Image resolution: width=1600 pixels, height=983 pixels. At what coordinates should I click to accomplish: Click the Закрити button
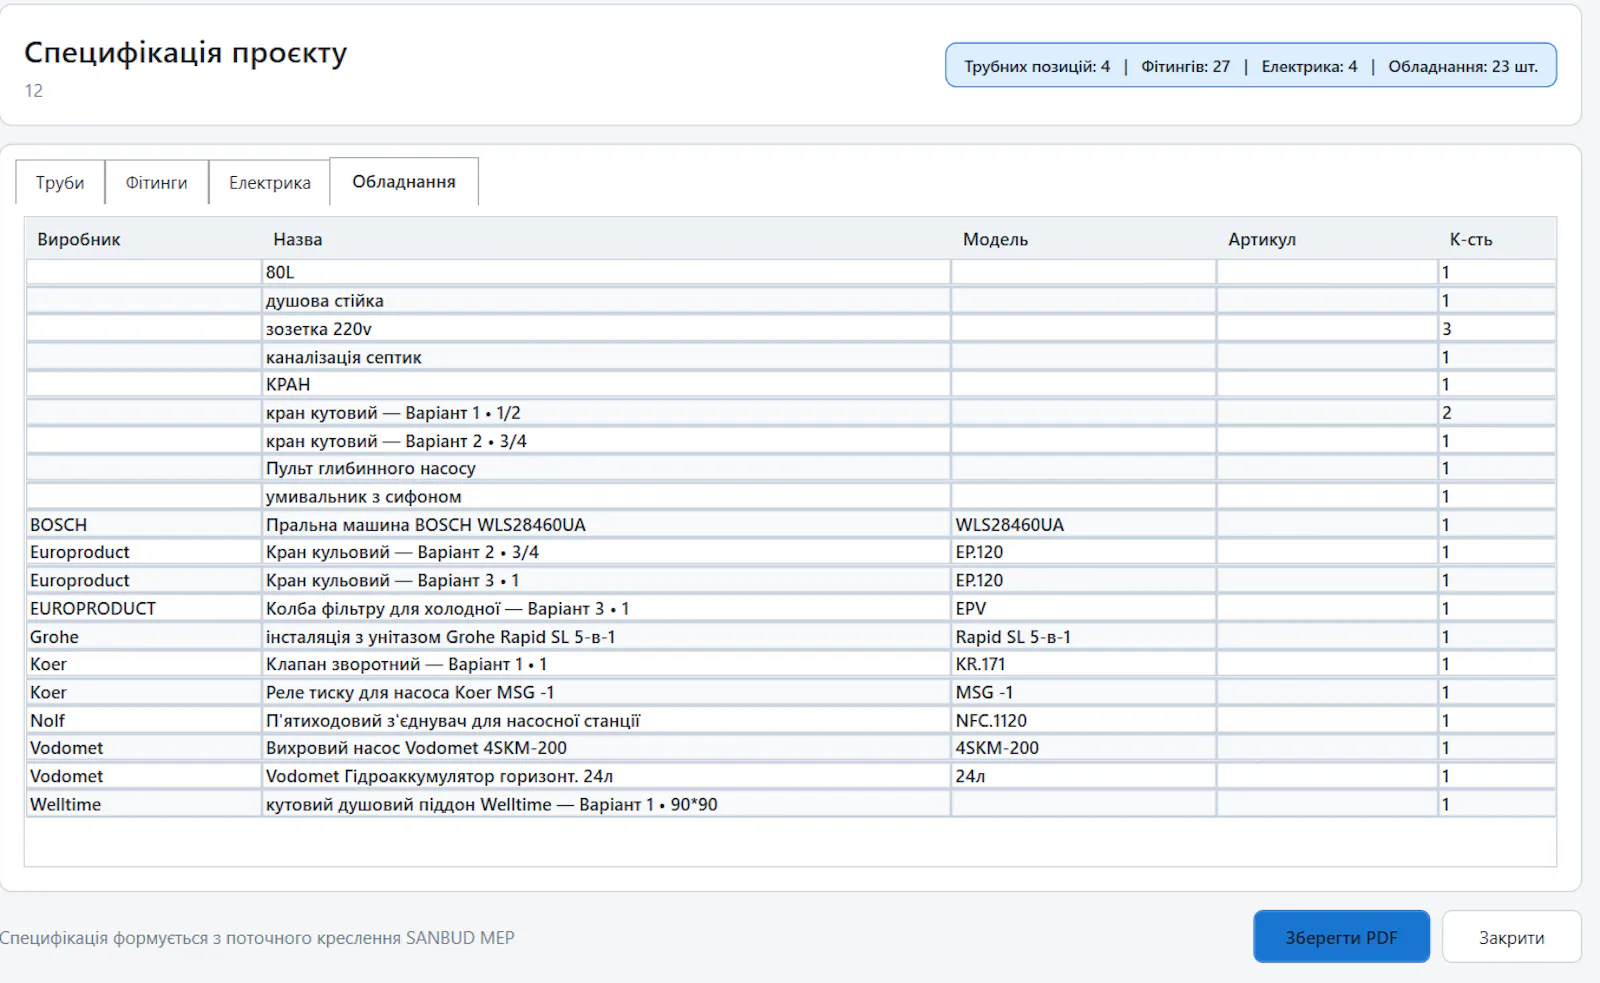1511,937
